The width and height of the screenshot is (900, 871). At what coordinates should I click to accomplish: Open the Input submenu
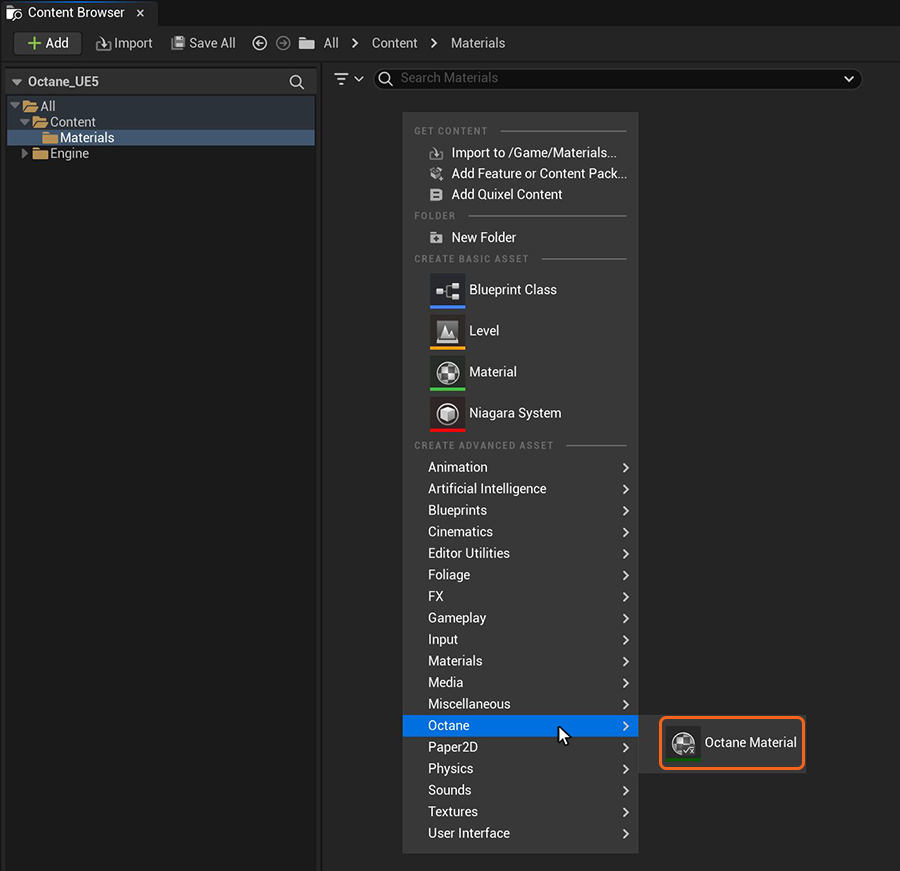point(520,640)
